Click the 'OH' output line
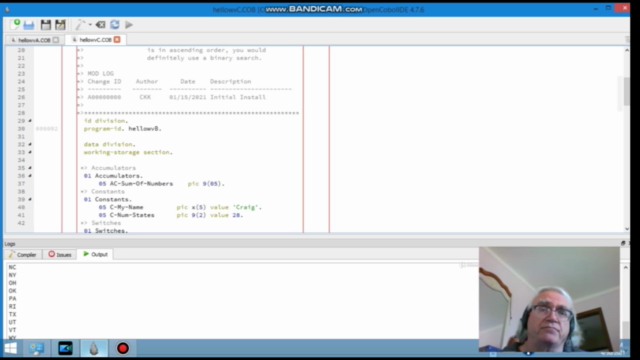640x360 pixels. pyautogui.click(x=12, y=283)
